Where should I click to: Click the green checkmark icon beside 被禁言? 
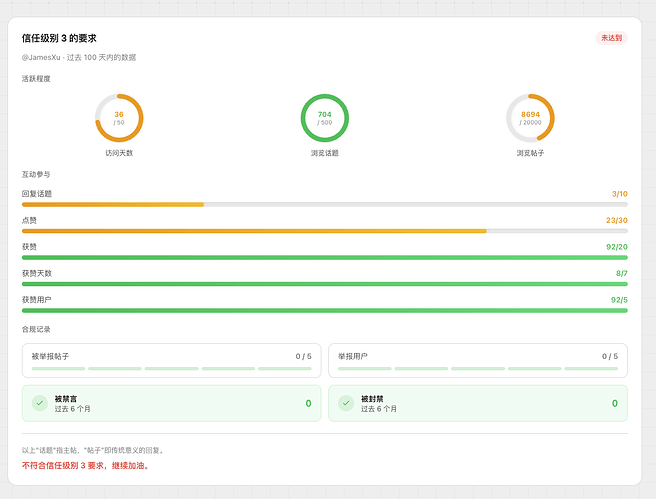pos(40,403)
